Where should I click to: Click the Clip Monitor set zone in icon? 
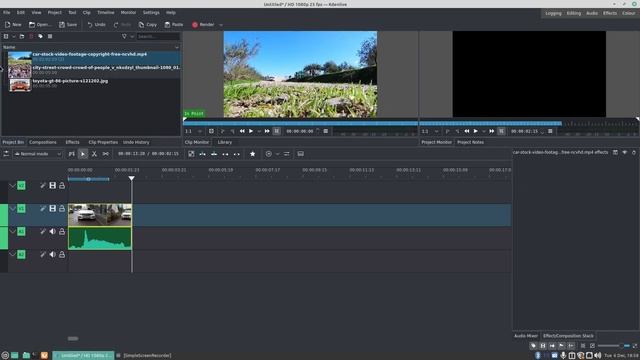point(222,131)
